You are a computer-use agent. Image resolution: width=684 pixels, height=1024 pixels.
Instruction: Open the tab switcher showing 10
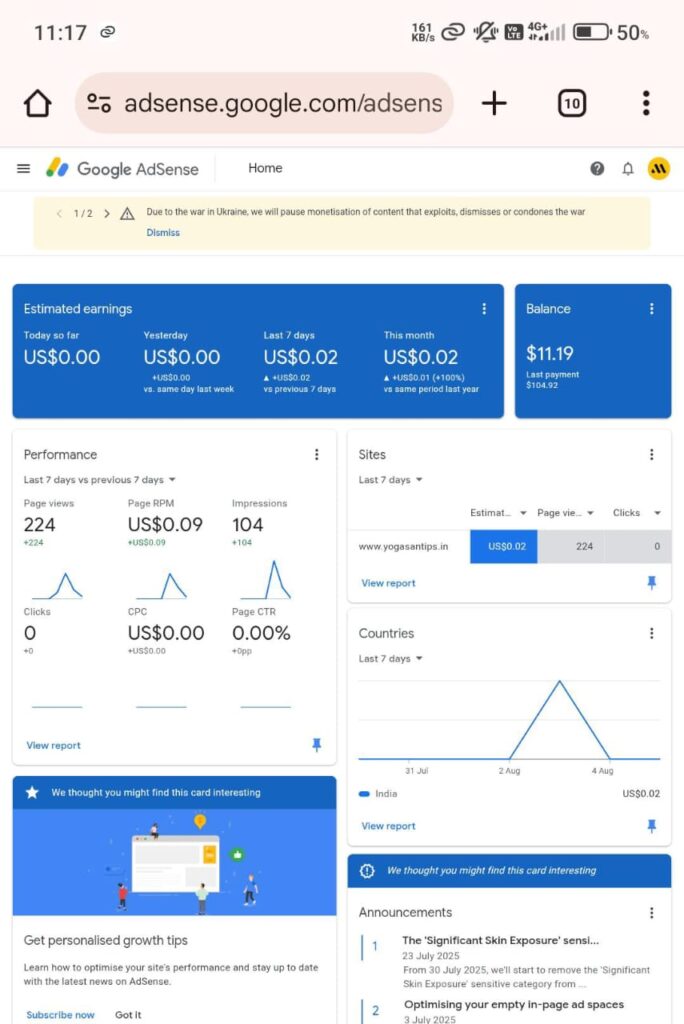click(572, 103)
